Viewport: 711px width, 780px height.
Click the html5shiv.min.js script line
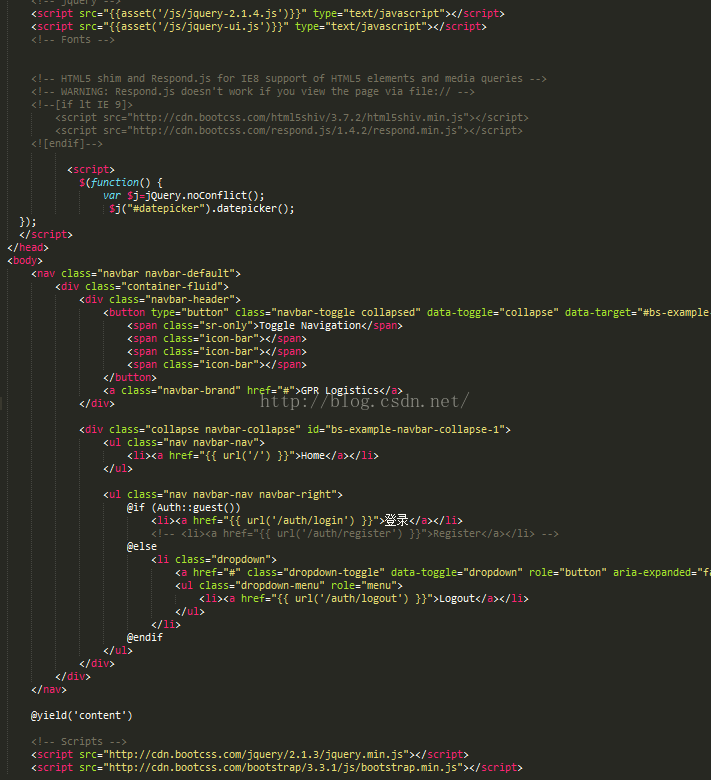[x=292, y=117]
